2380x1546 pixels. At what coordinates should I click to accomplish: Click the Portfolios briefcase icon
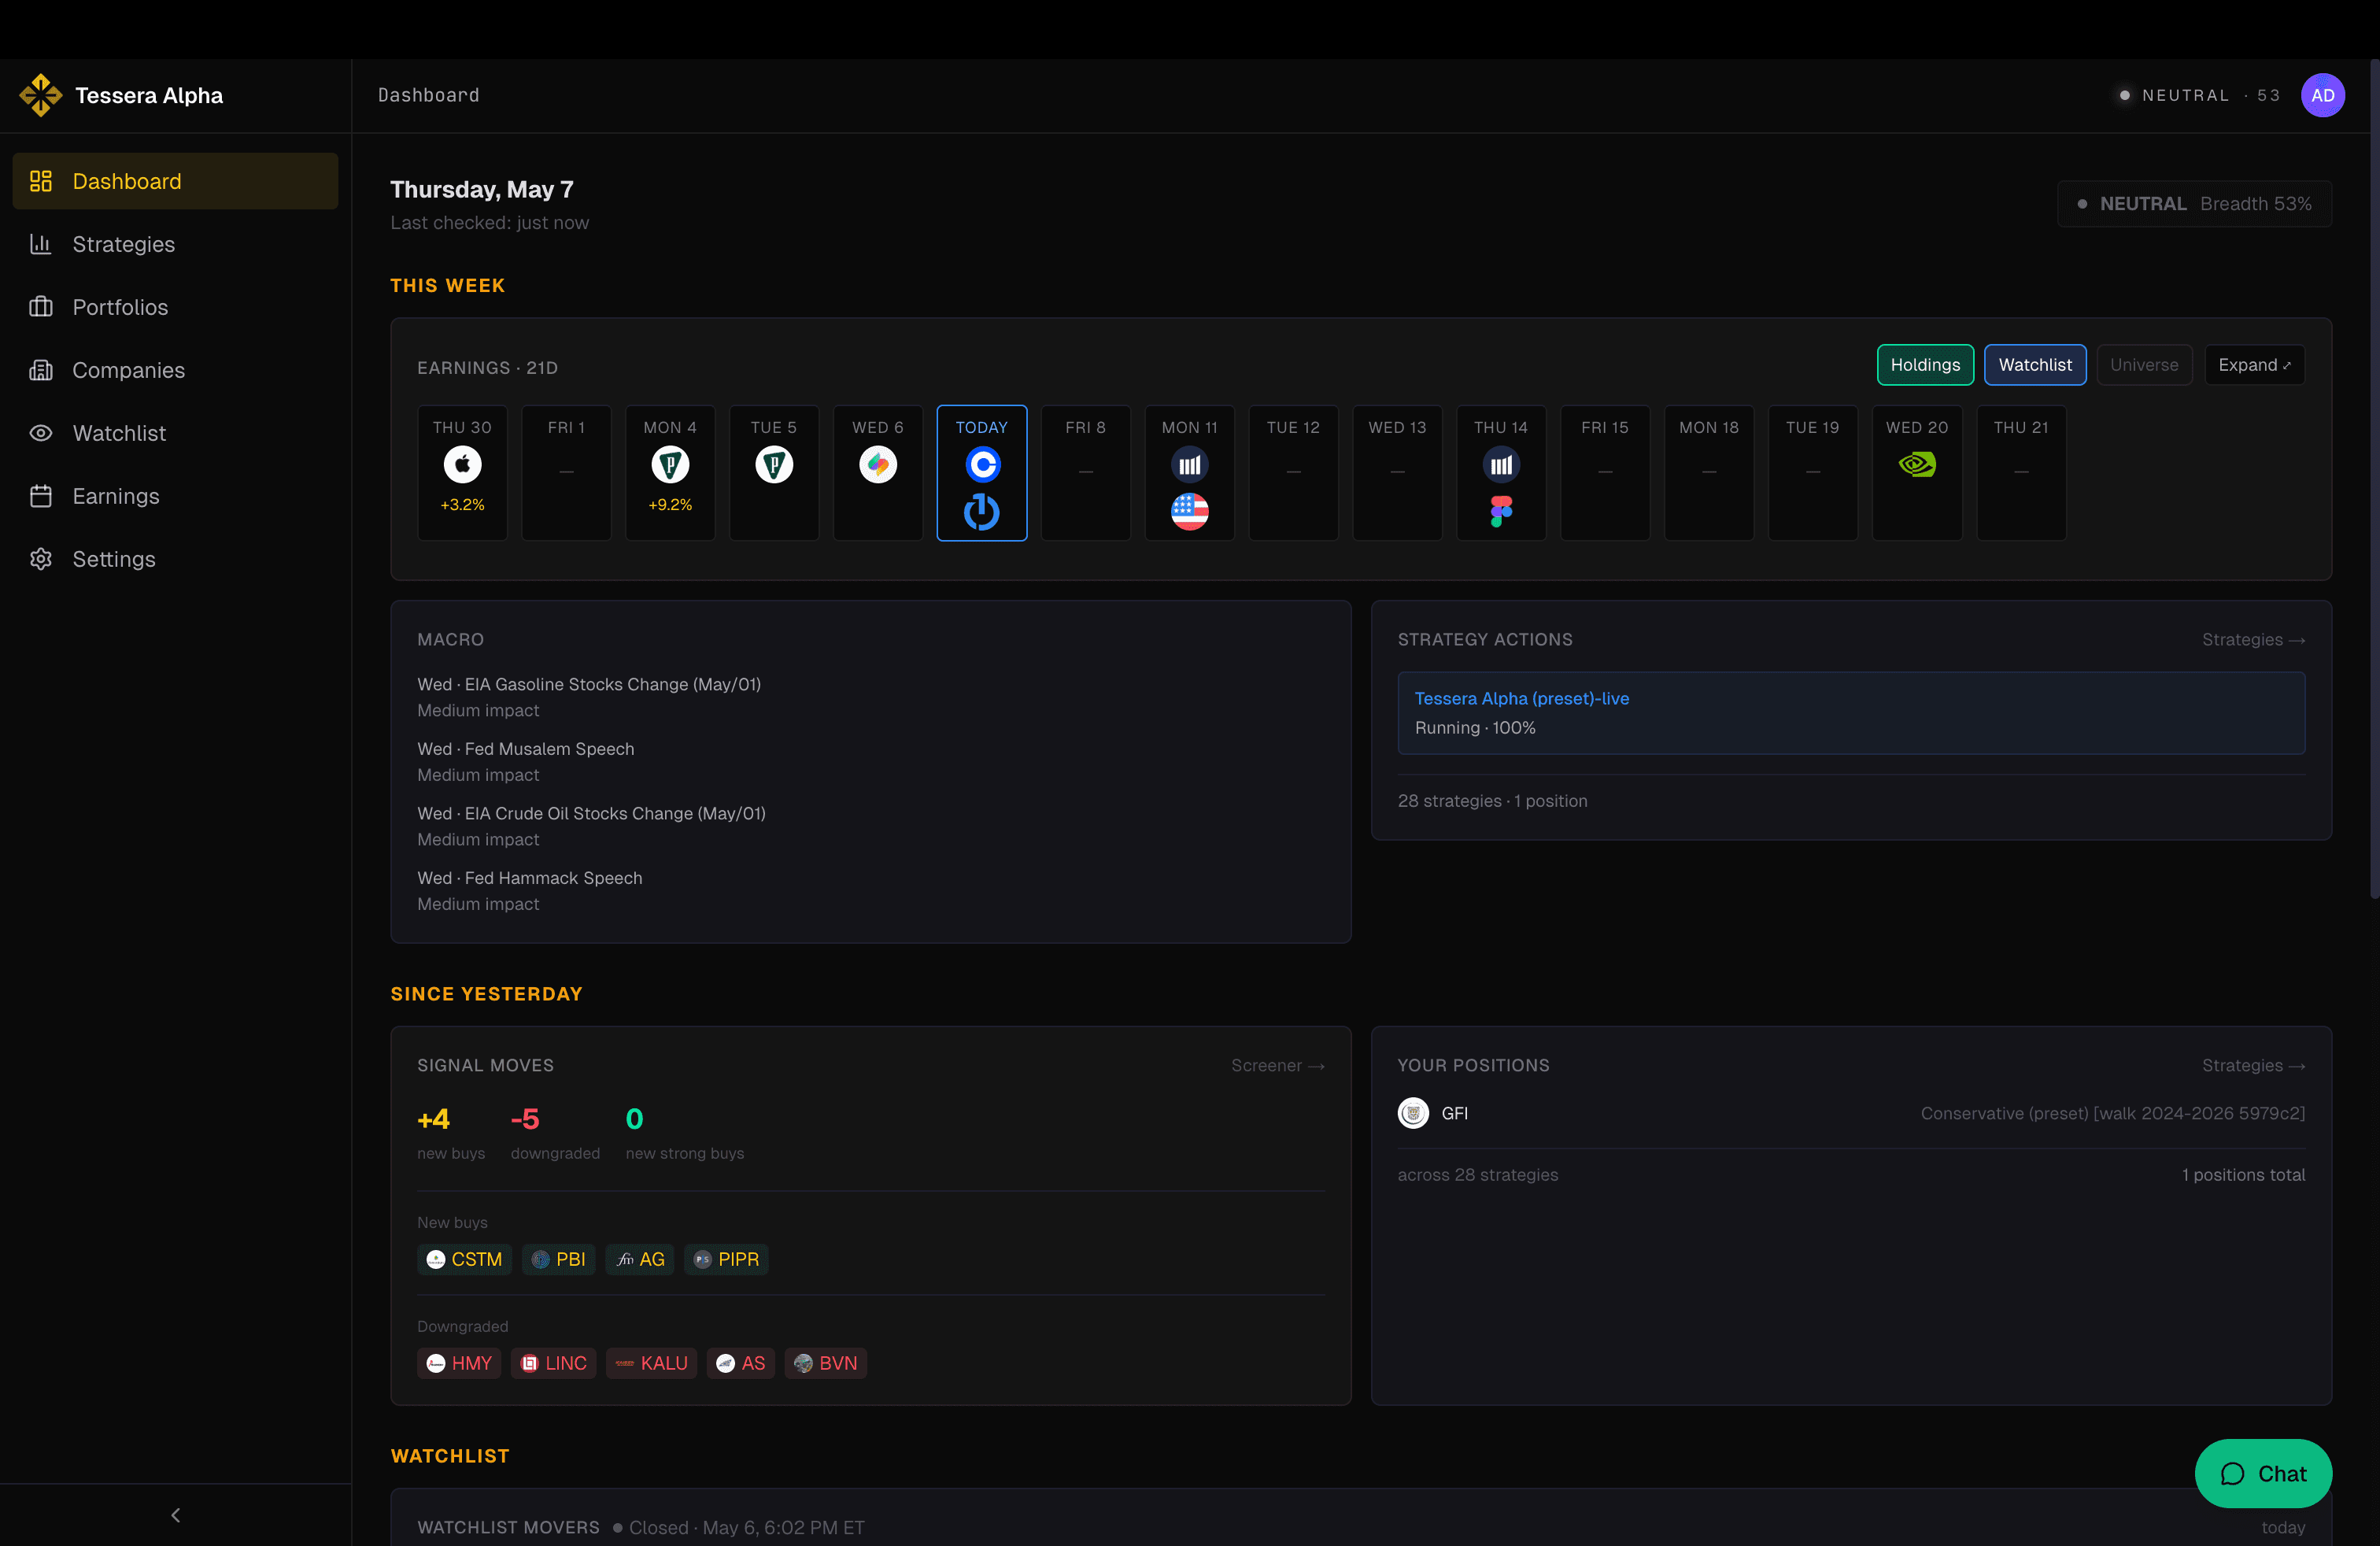pos(41,307)
